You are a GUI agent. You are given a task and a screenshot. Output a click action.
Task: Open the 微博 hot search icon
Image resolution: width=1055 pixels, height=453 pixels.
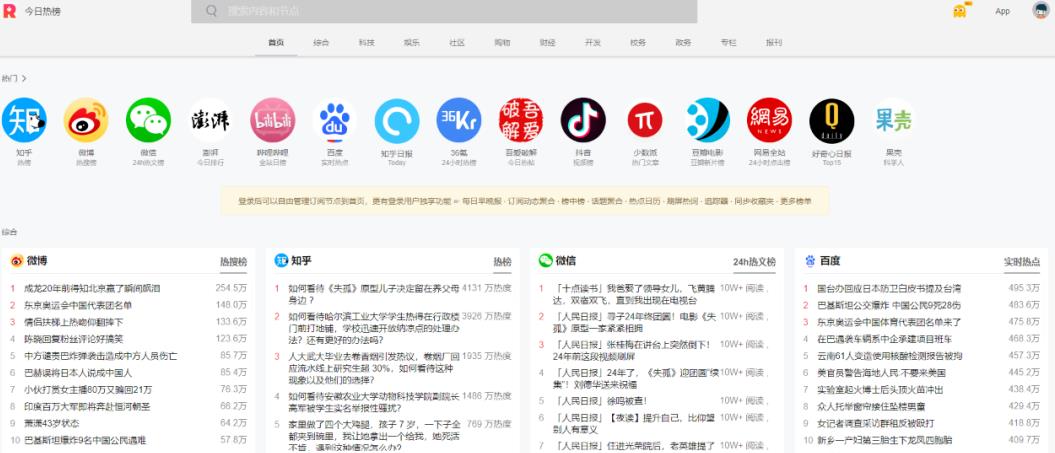(86, 120)
